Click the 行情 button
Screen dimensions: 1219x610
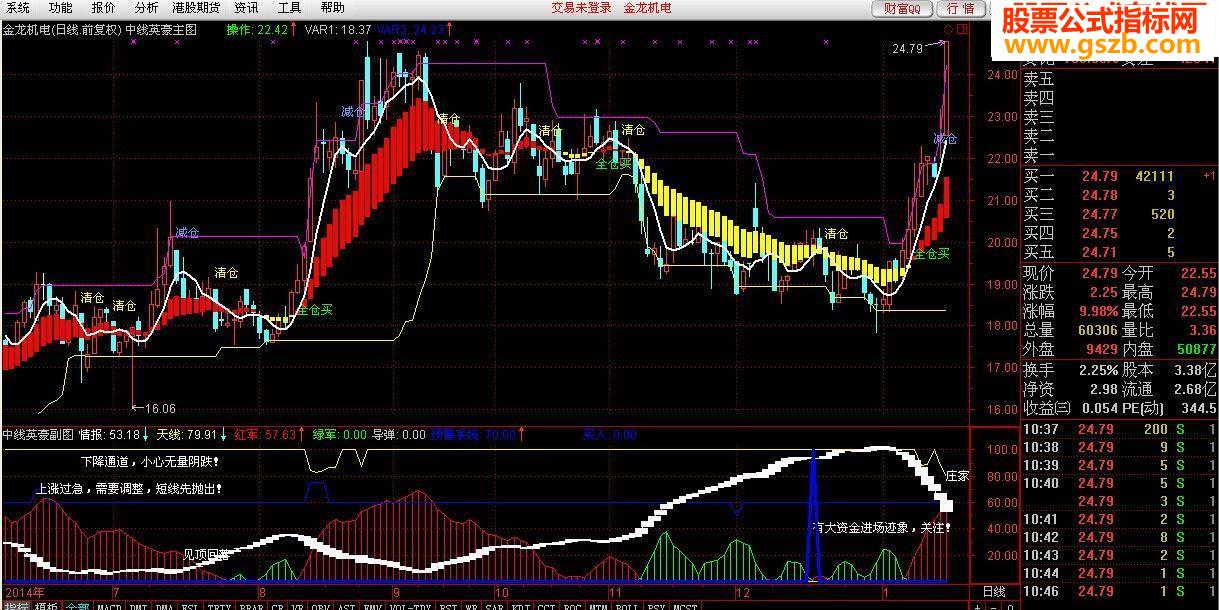pos(959,8)
